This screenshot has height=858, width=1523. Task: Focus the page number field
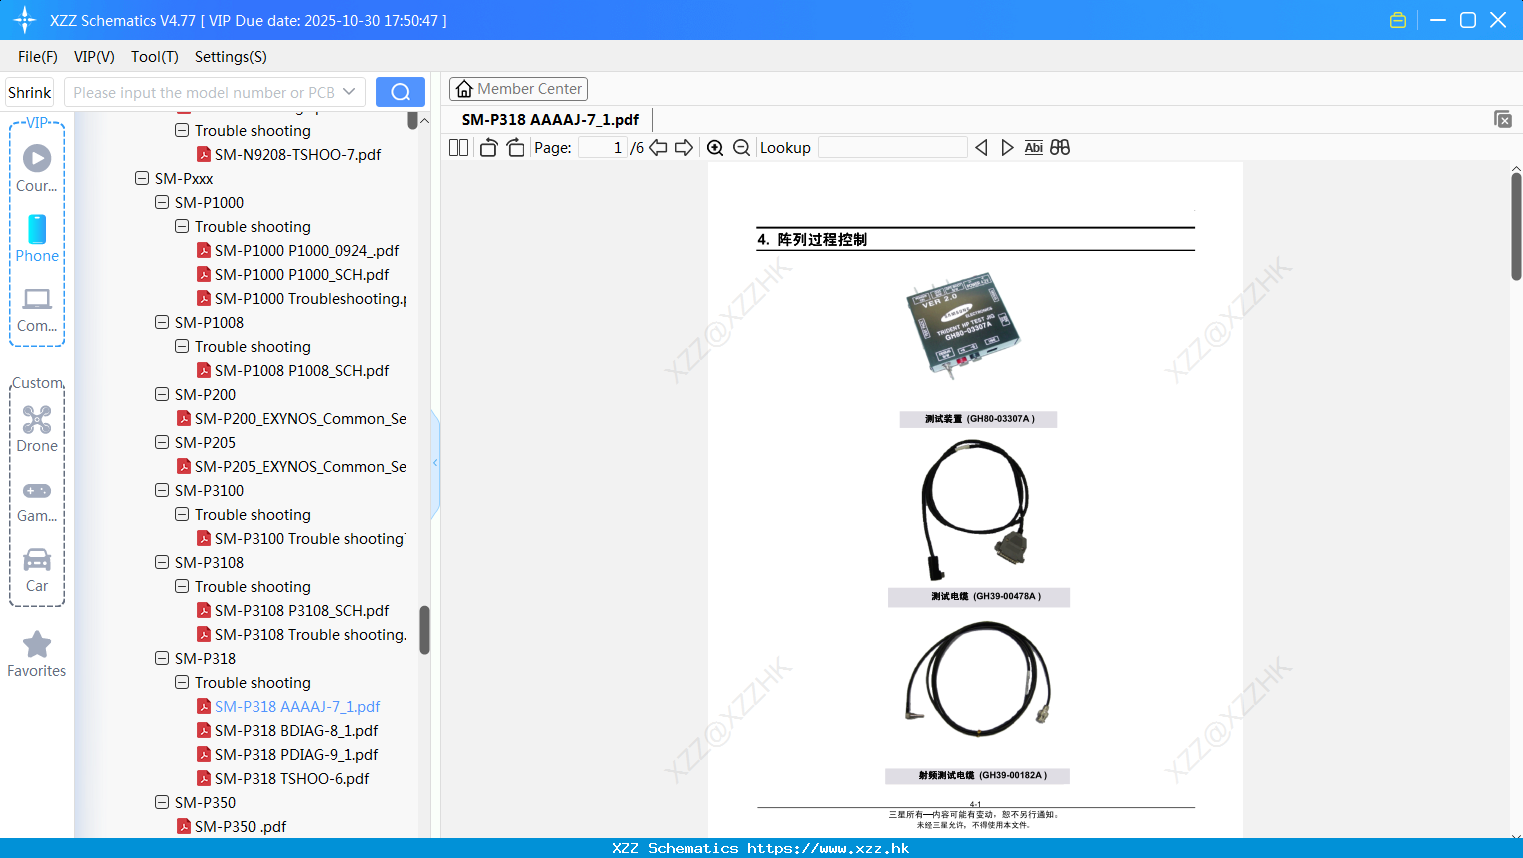coord(604,147)
